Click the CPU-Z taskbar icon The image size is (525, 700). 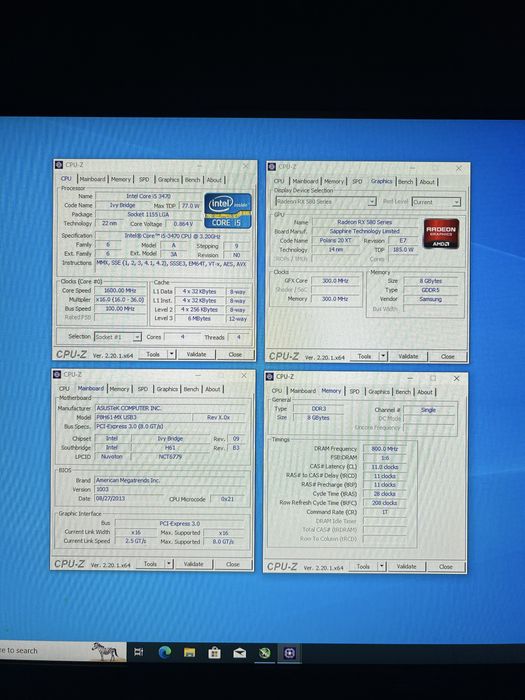click(289, 653)
